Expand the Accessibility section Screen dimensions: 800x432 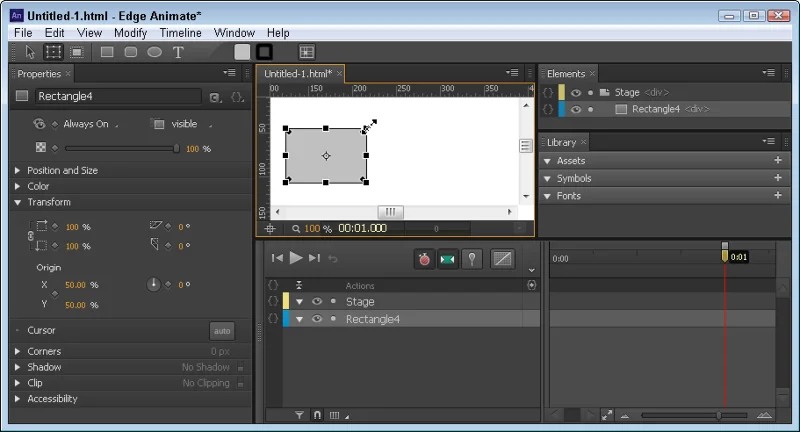(x=17, y=399)
